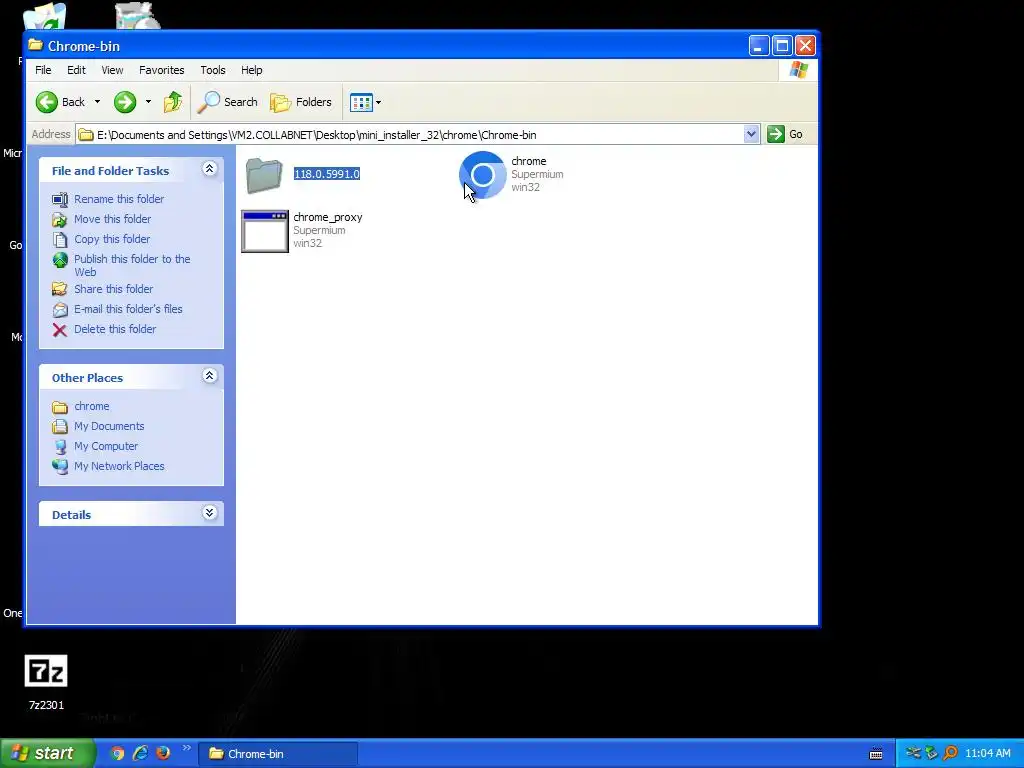
Task: Select the chrome Supermium application icon
Action: point(483,174)
